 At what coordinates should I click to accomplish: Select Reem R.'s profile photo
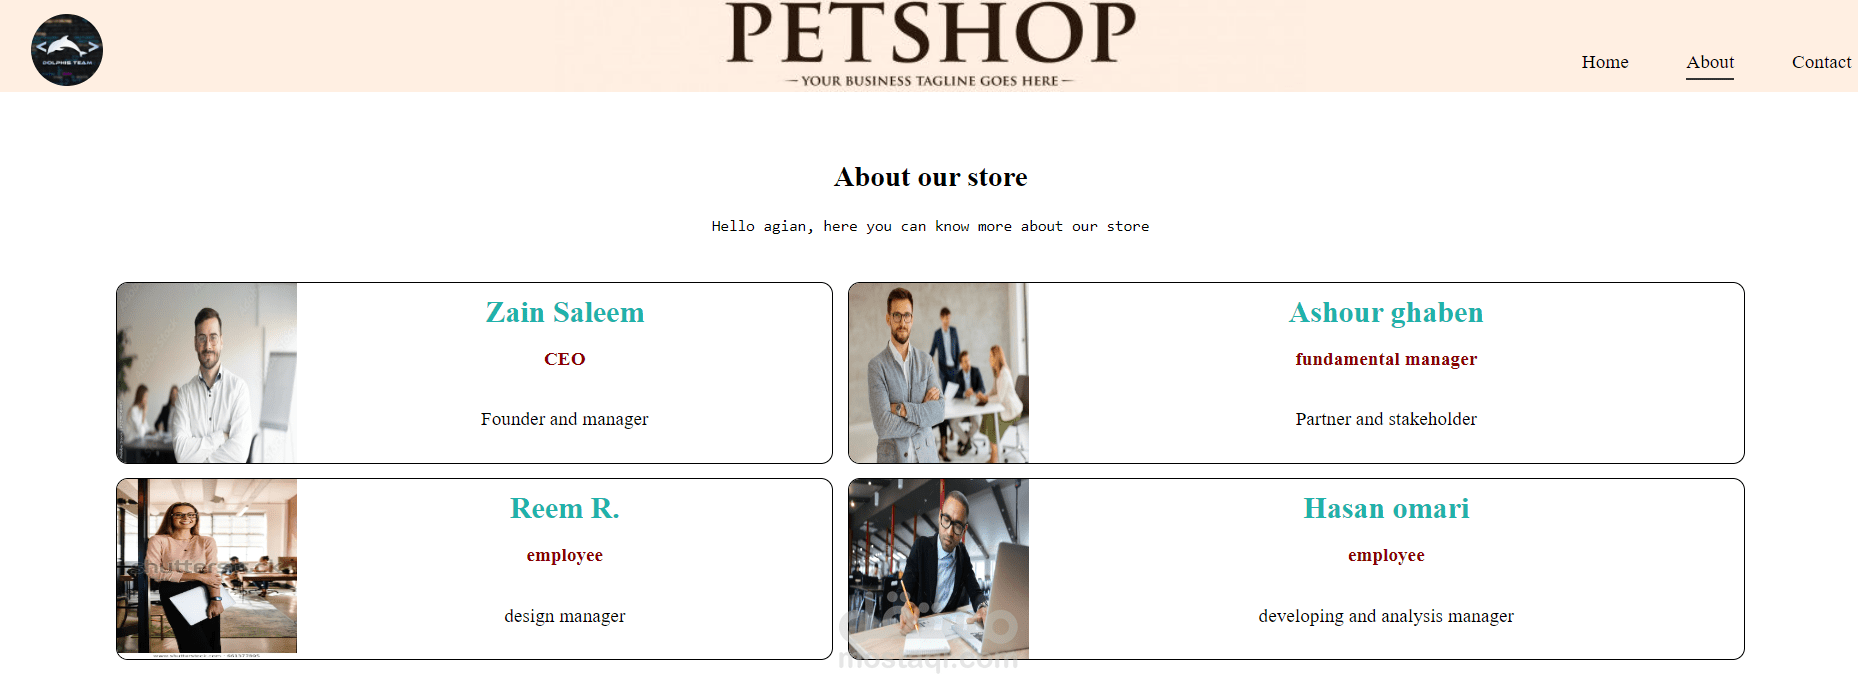207,566
